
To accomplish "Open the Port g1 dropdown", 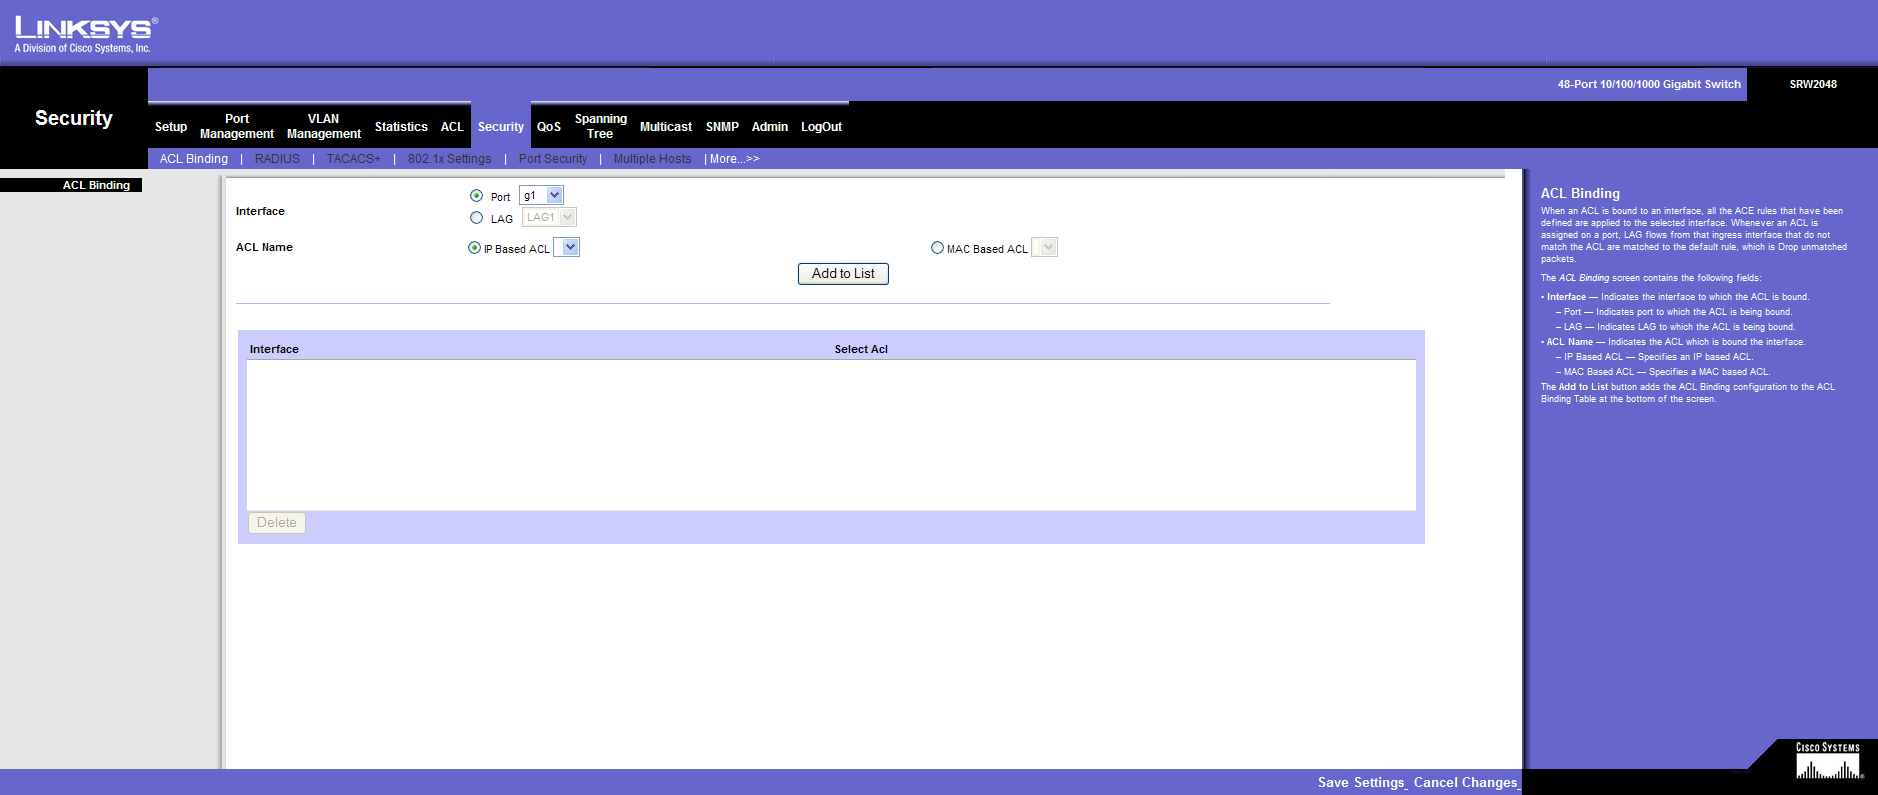I will (x=541, y=196).
